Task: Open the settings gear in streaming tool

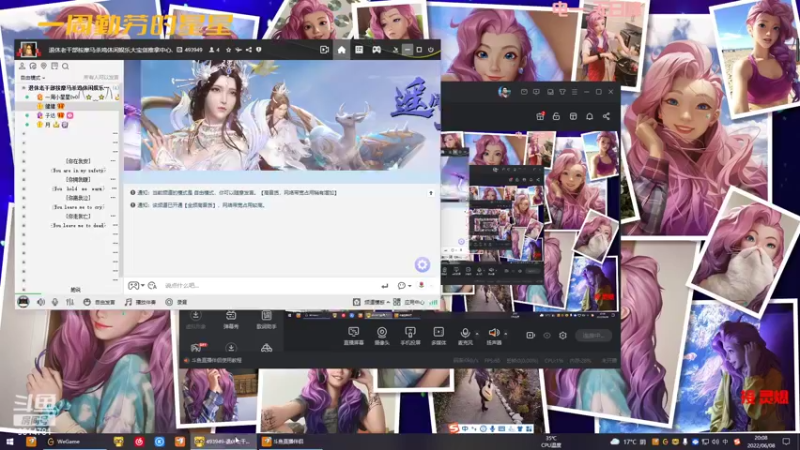Action: (563, 335)
